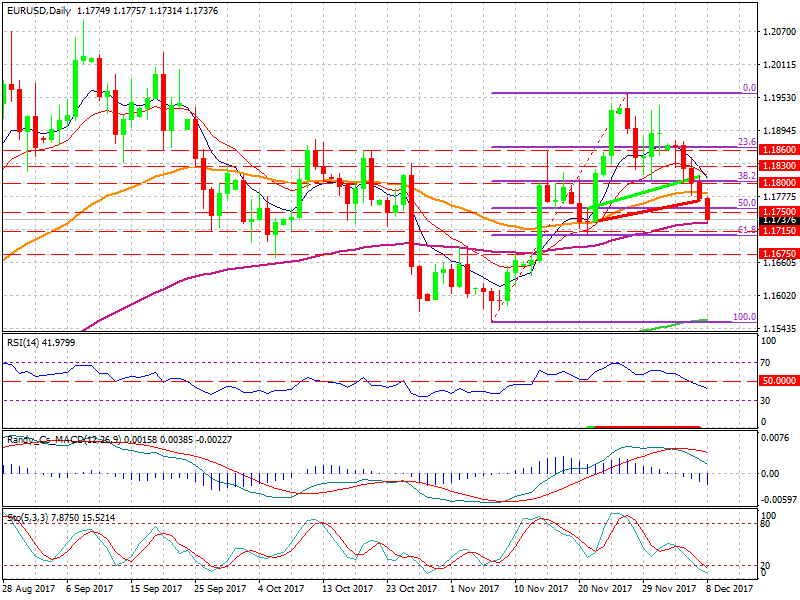Select the 1.15435 price axis label

click(x=779, y=328)
